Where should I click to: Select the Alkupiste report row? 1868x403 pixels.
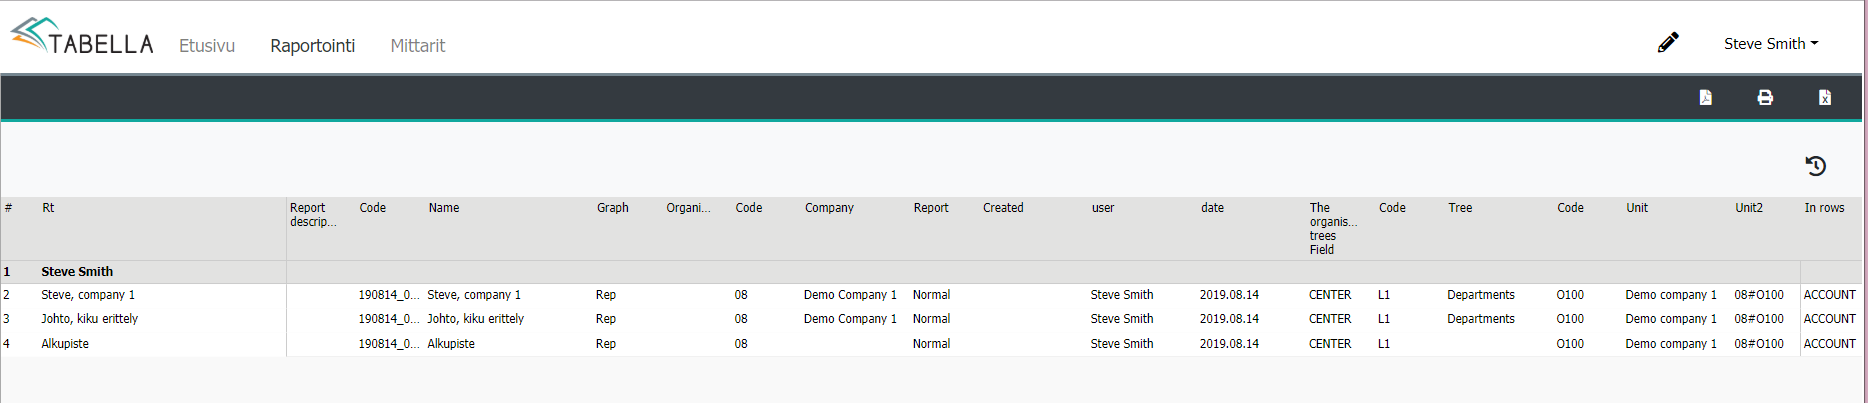tap(65, 344)
